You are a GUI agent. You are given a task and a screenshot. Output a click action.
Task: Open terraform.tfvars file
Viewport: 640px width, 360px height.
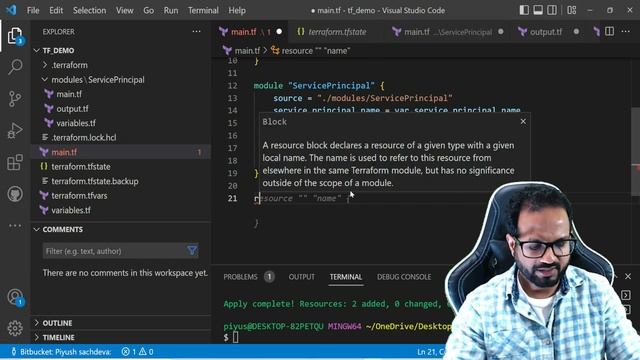[79, 196]
